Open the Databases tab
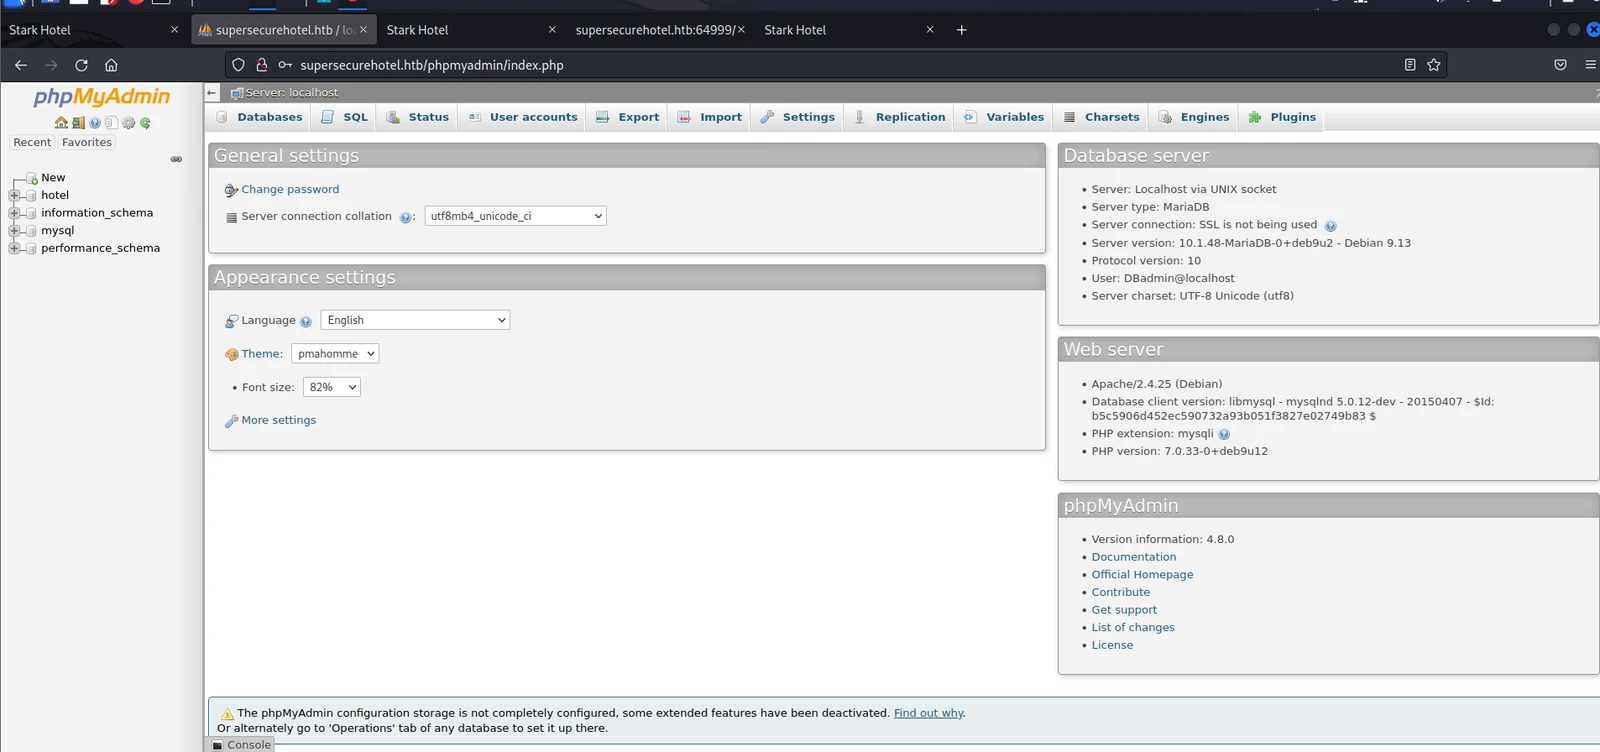Screen dimensions: 1600x752 [x=260, y=118]
